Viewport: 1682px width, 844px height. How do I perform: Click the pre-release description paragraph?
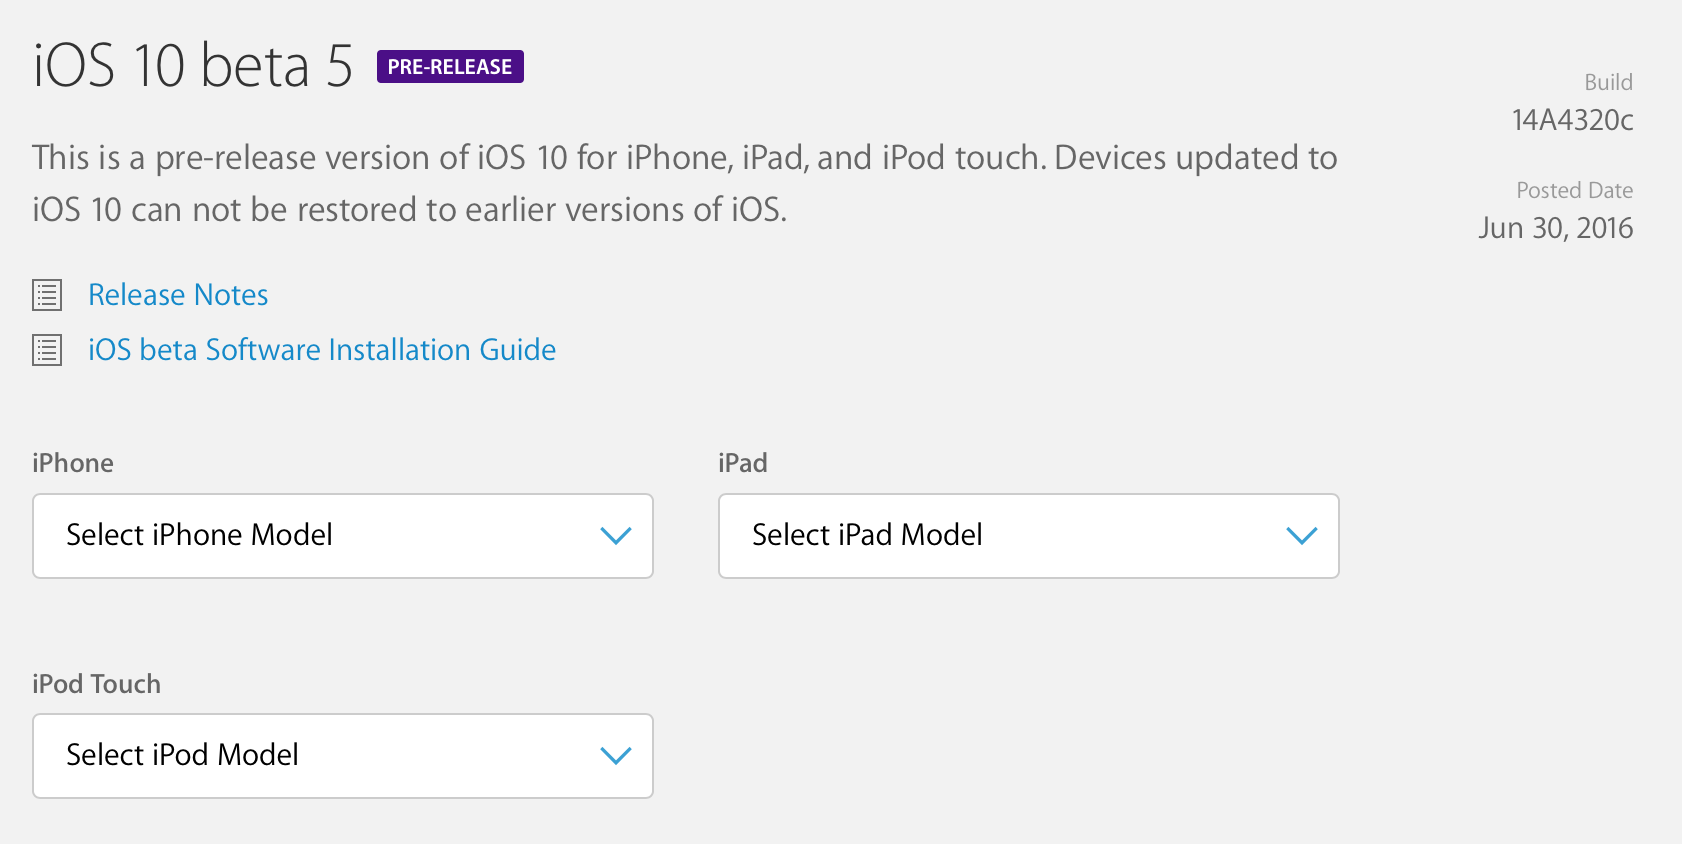[684, 184]
